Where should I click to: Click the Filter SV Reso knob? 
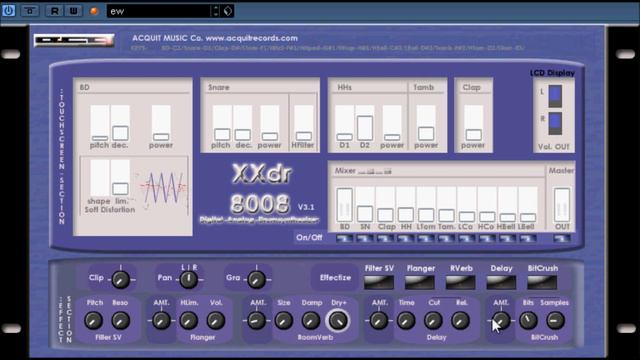(120, 321)
